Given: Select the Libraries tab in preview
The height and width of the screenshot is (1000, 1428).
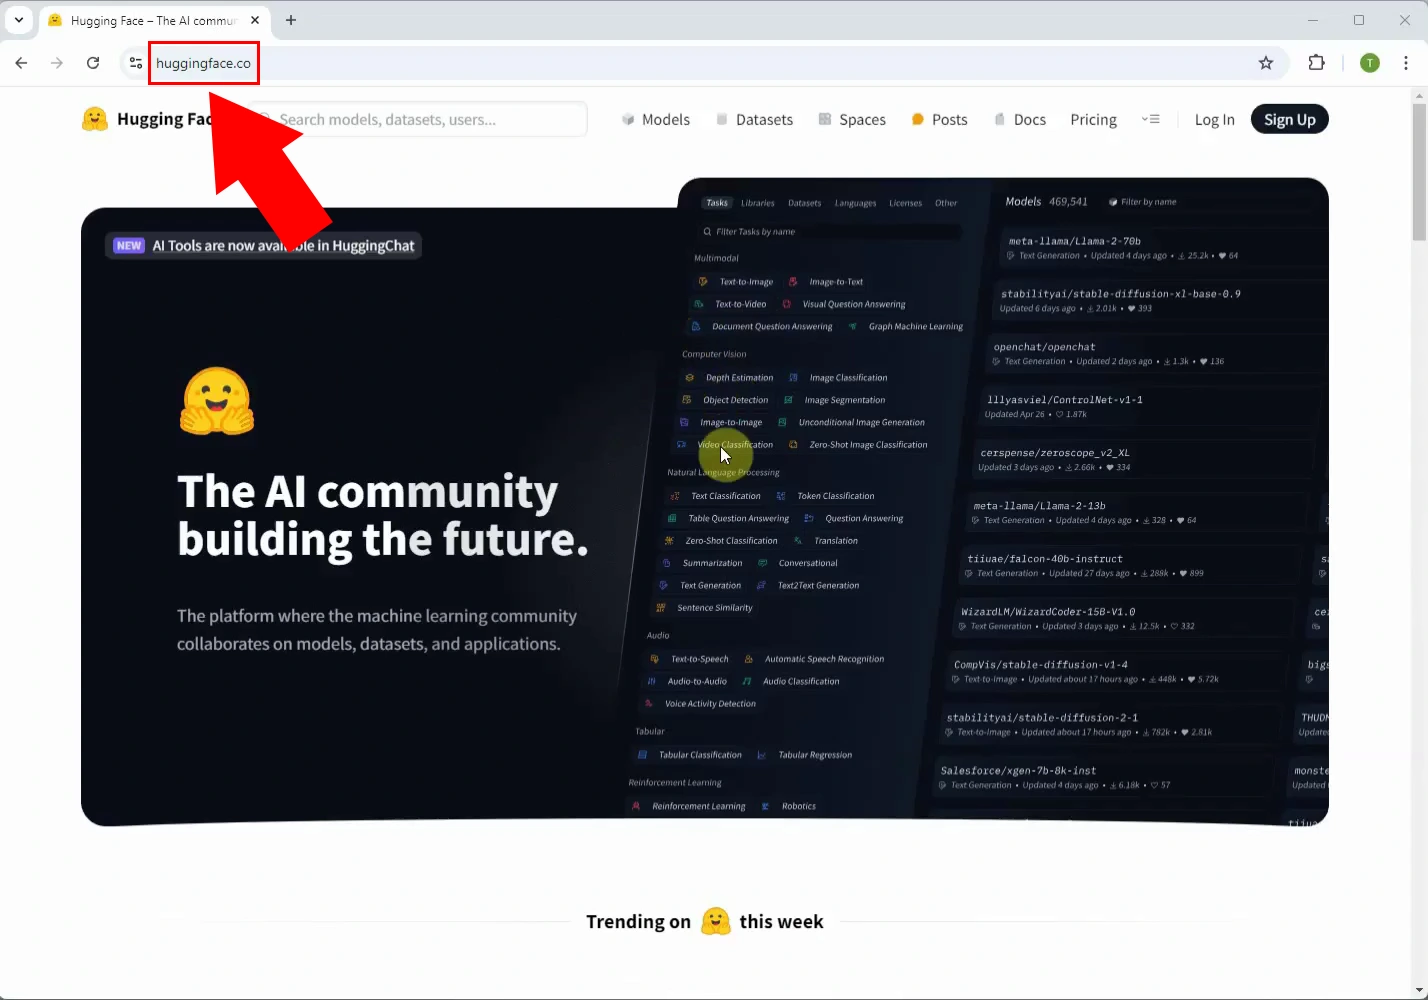Looking at the screenshot, I should pos(758,203).
